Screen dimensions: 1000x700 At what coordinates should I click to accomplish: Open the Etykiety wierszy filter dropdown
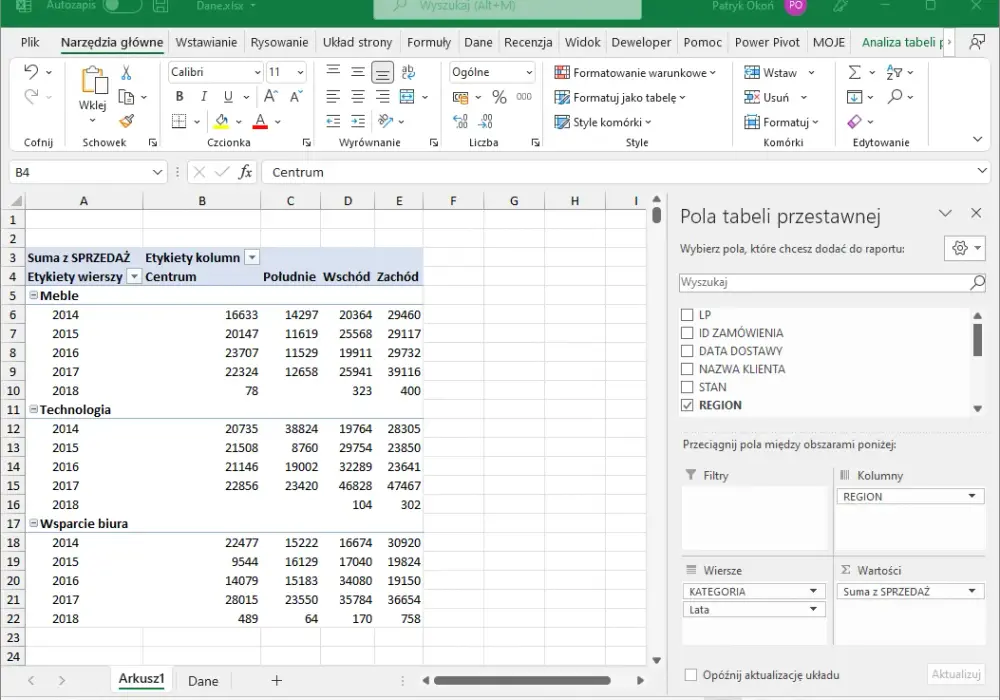[x=134, y=277]
